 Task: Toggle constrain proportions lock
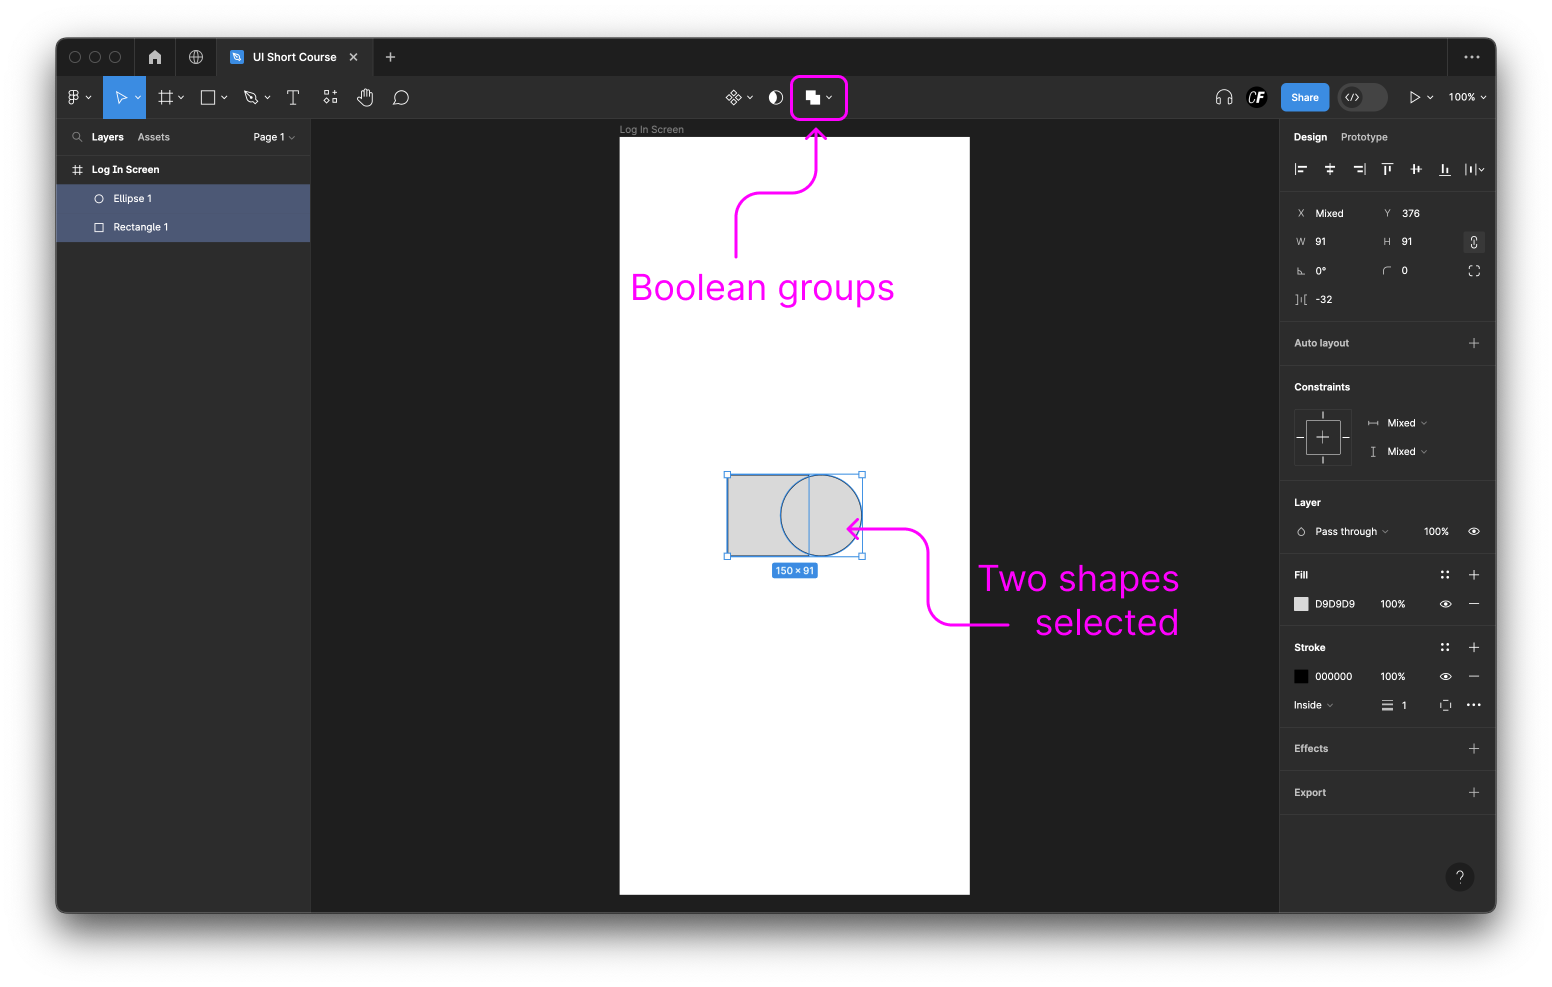(x=1474, y=242)
